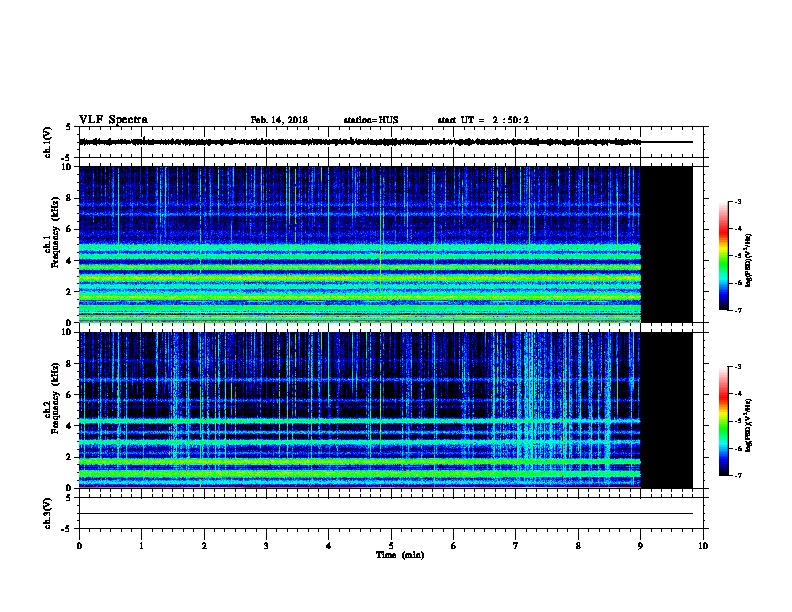
Task: Select the "start UT = 2 :50: 2" text
Action: (483, 120)
